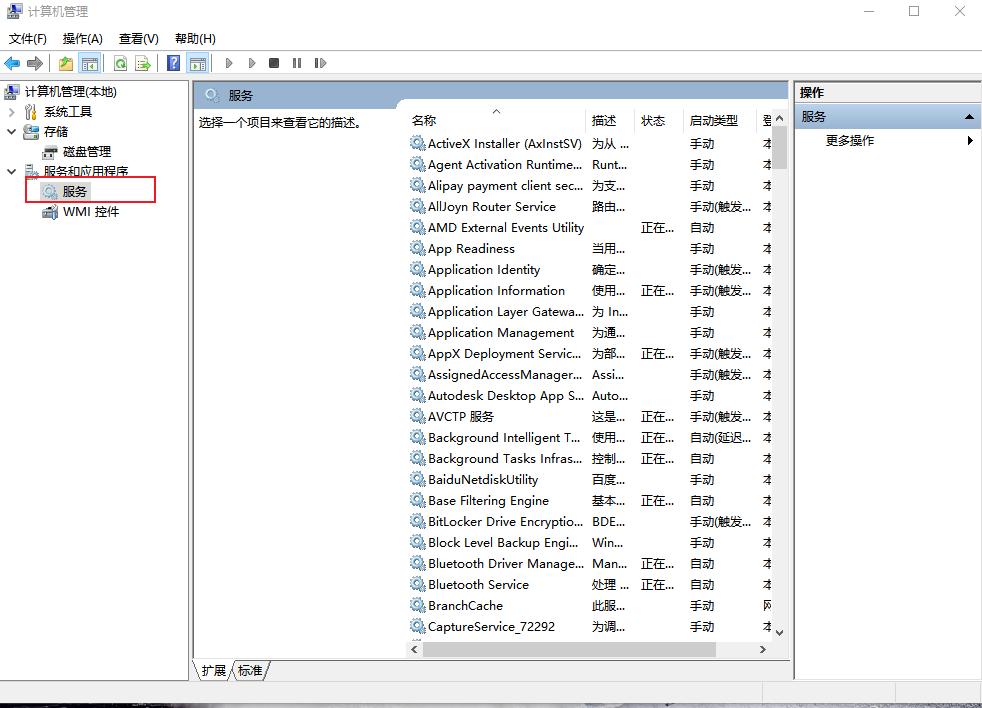Screen dimensions: 982x708
Task: Collapse the 服务和应用程序 node
Action: click(10, 170)
